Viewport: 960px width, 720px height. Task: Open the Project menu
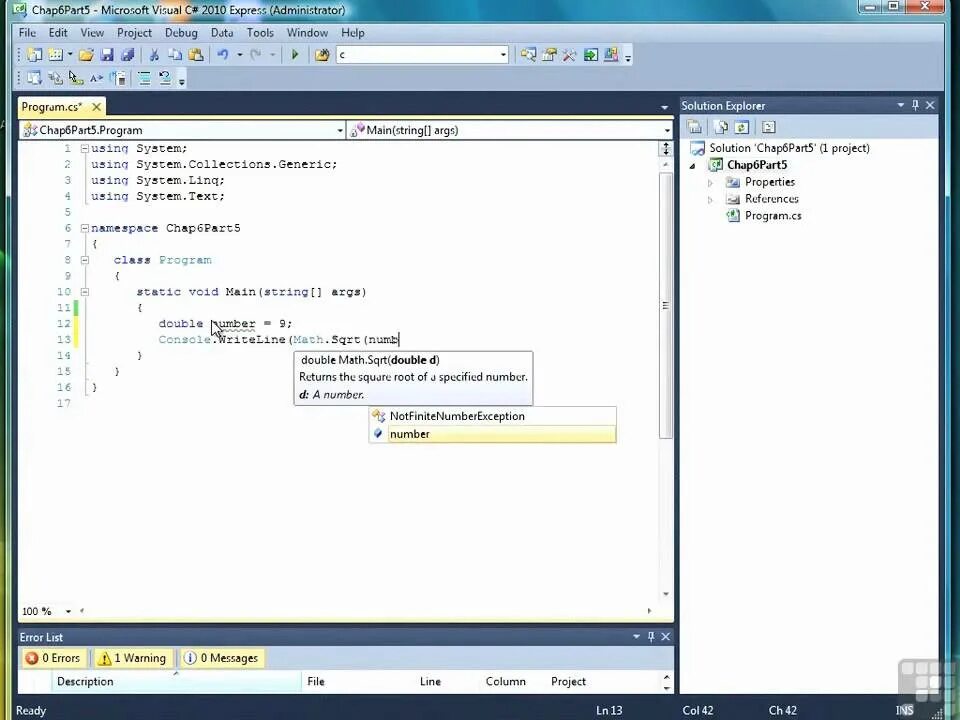click(134, 32)
